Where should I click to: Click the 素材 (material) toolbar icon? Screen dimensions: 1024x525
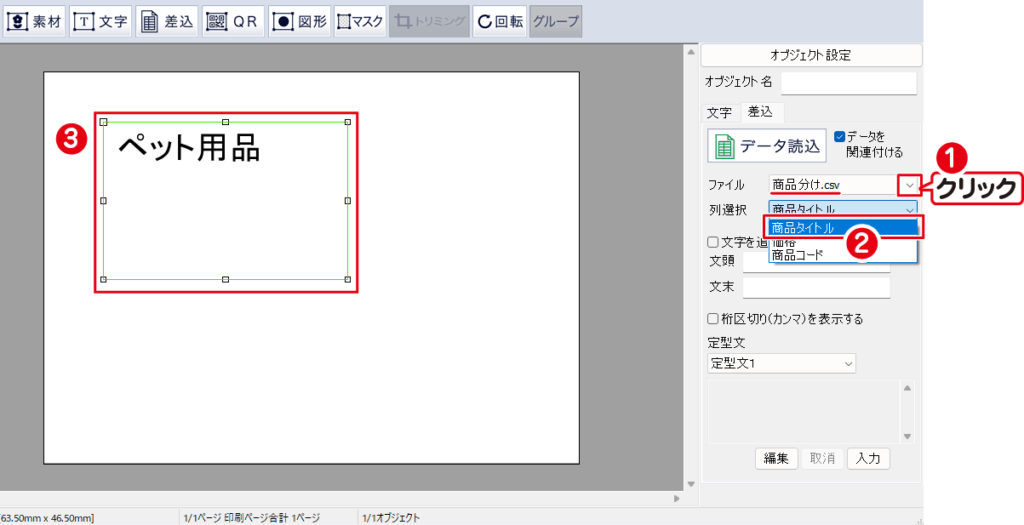[34, 21]
